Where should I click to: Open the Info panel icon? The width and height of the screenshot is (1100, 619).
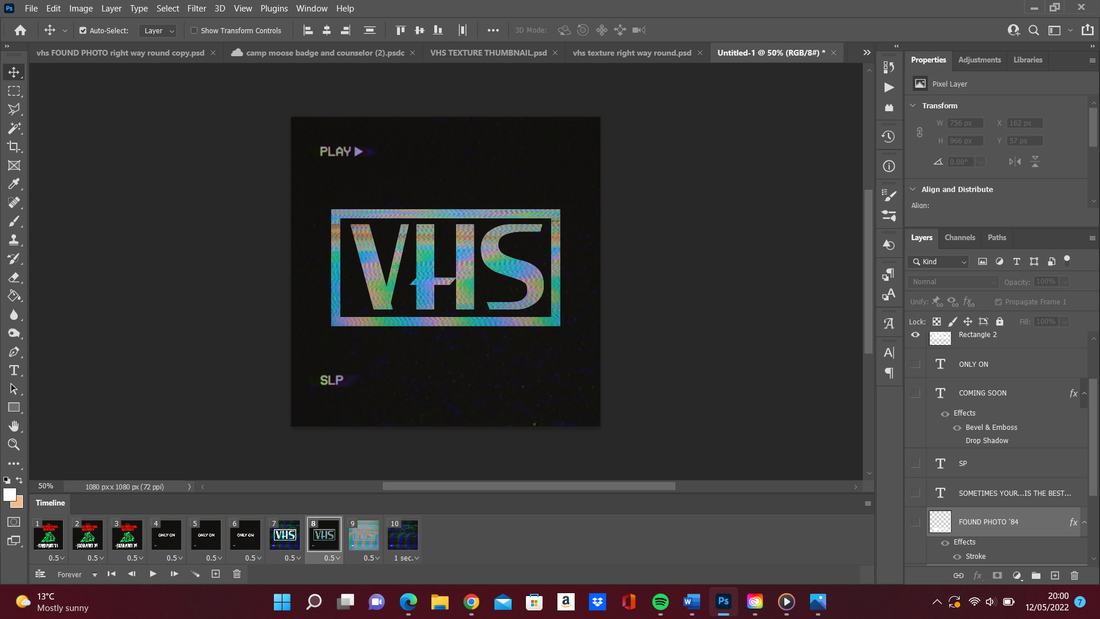[x=889, y=166]
